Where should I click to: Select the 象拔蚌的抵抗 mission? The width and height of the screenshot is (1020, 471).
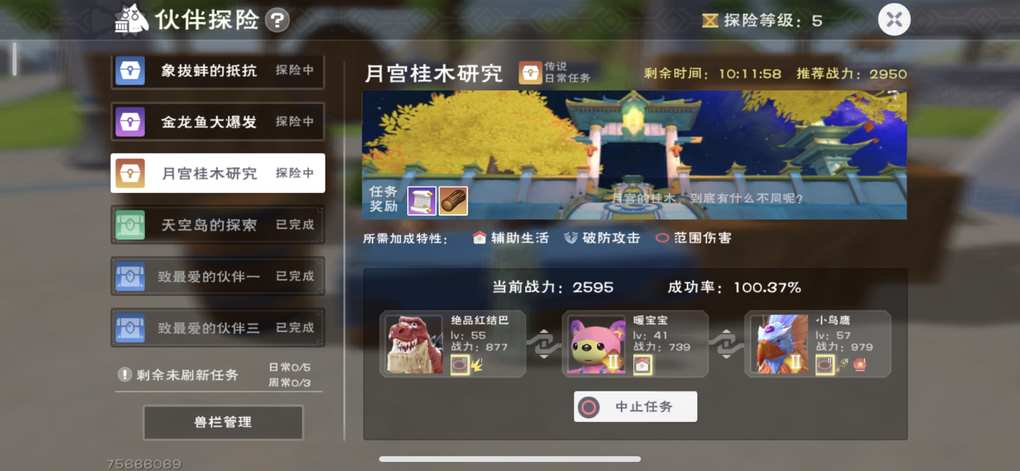pyautogui.click(x=217, y=70)
